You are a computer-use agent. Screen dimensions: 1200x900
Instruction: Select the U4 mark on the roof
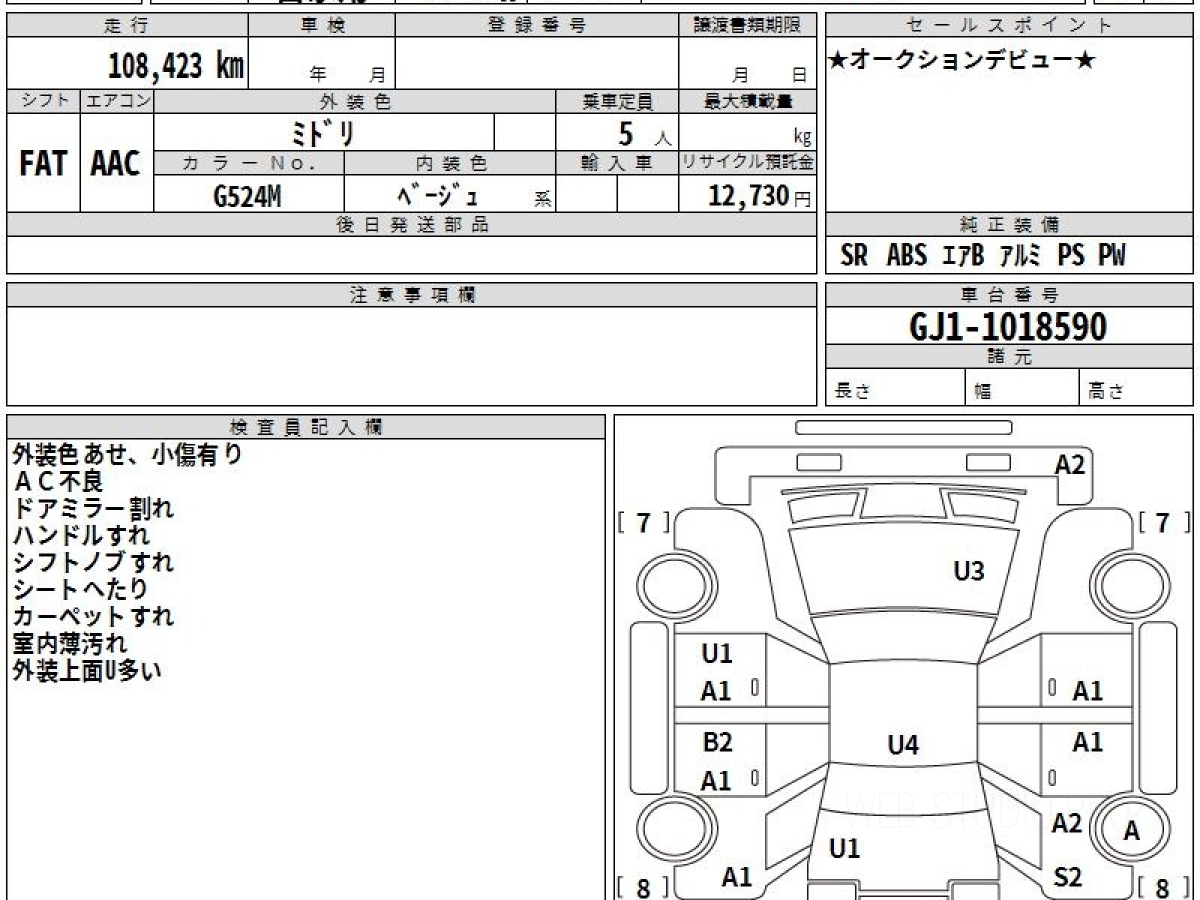(903, 744)
